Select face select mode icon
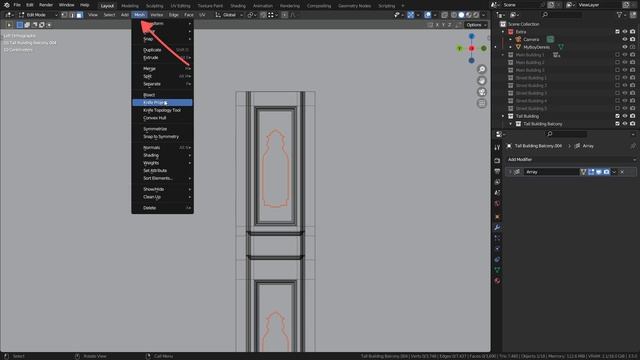 79,15
